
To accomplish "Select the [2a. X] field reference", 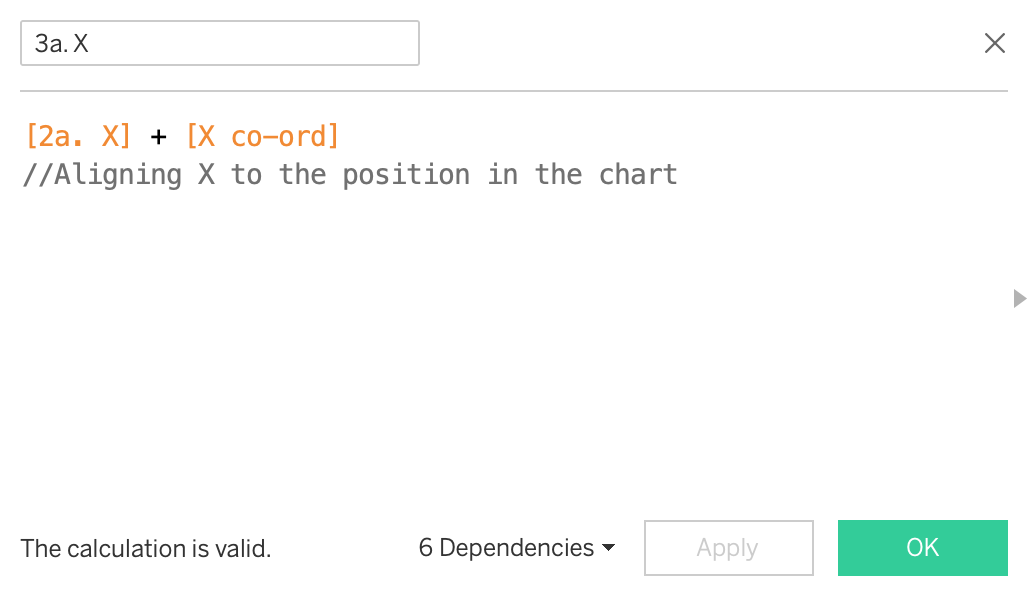I will pos(78,136).
